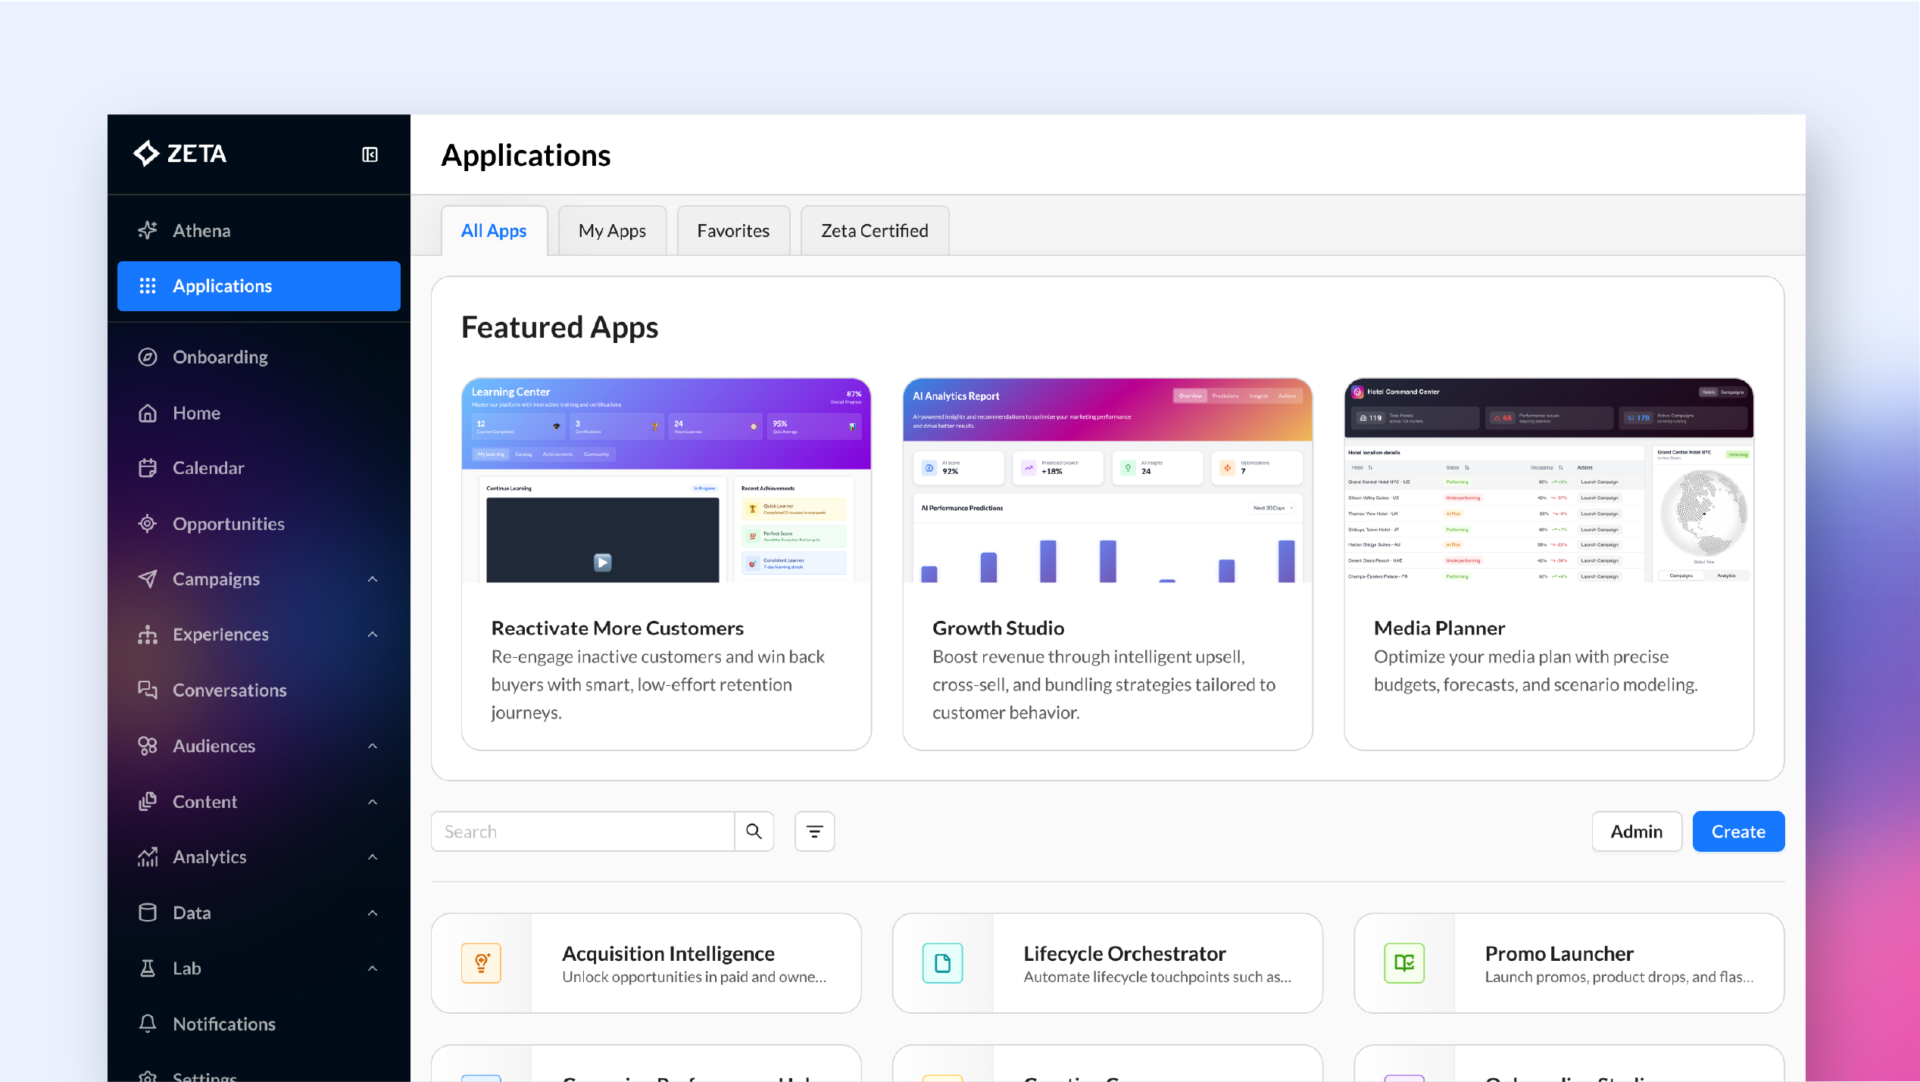Expand the Audiences section
This screenshot has height=1082, width=1920.
(371, 745)
